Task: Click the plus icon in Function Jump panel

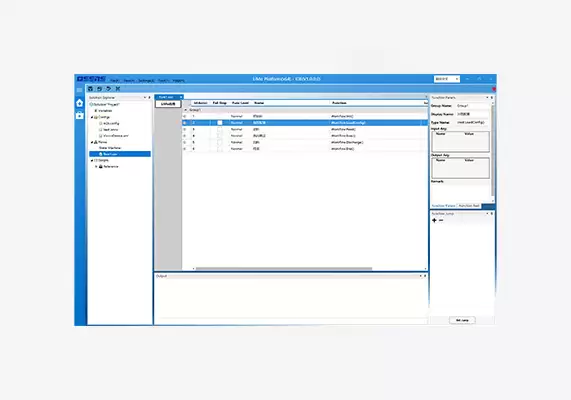Action: (434, 220)
